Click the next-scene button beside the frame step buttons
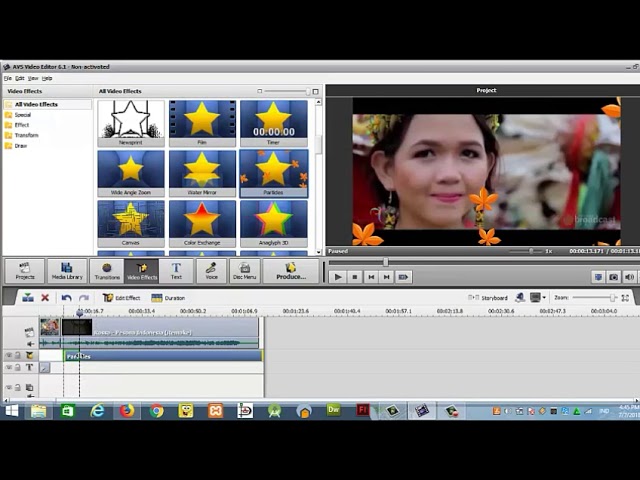Screen dimensions: 640x480 (x=403, y=277)
